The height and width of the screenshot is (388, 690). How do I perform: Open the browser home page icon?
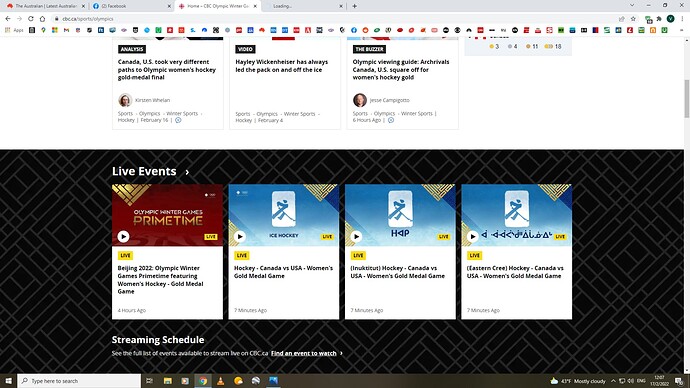point(42,18)
